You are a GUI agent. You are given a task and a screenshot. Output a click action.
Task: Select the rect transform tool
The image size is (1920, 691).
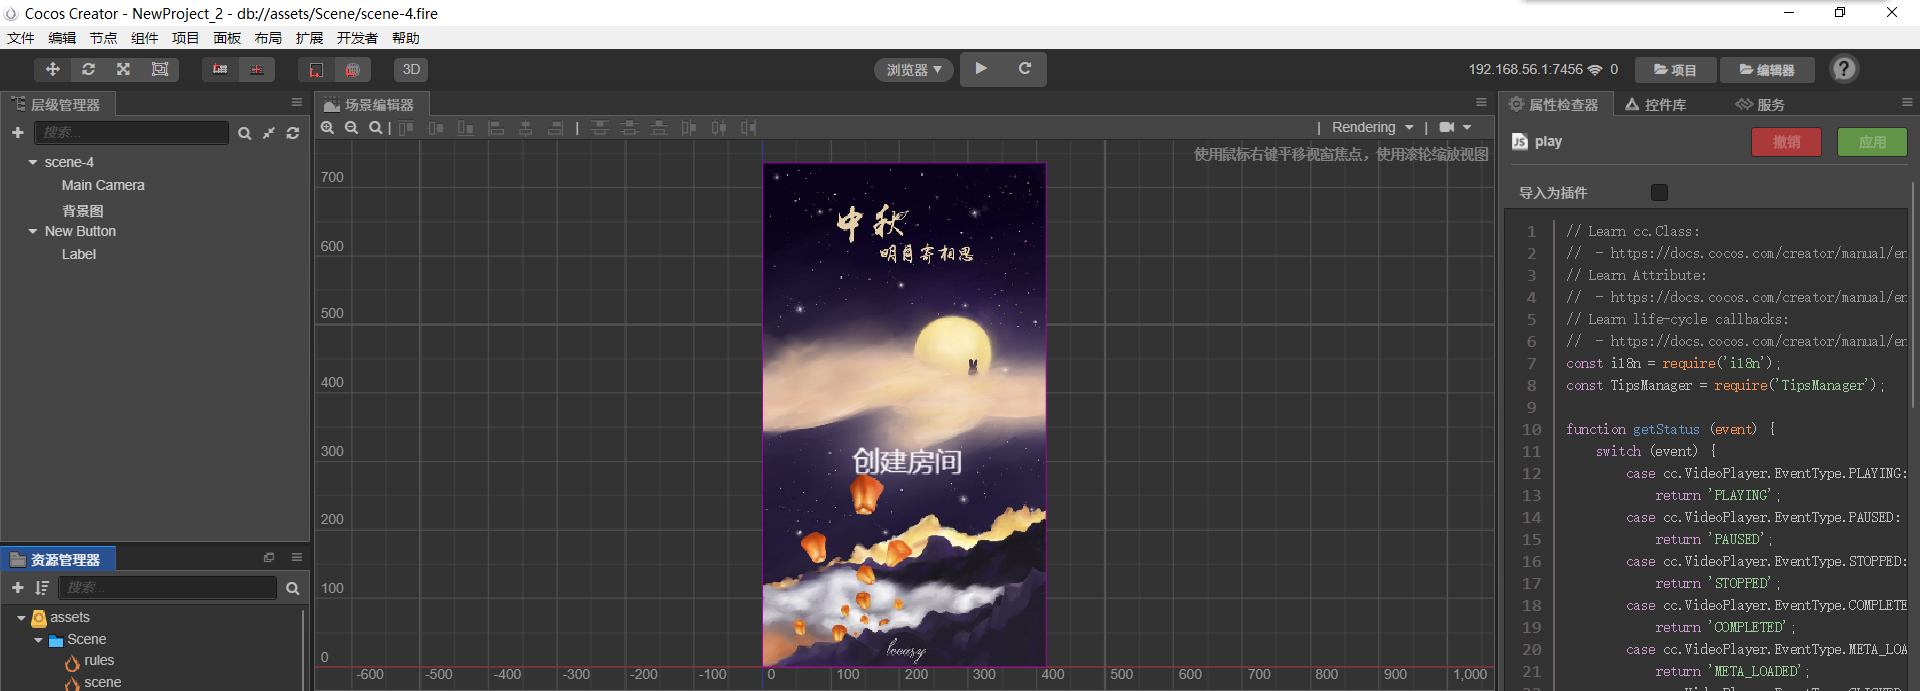click(x=159, y=69)
